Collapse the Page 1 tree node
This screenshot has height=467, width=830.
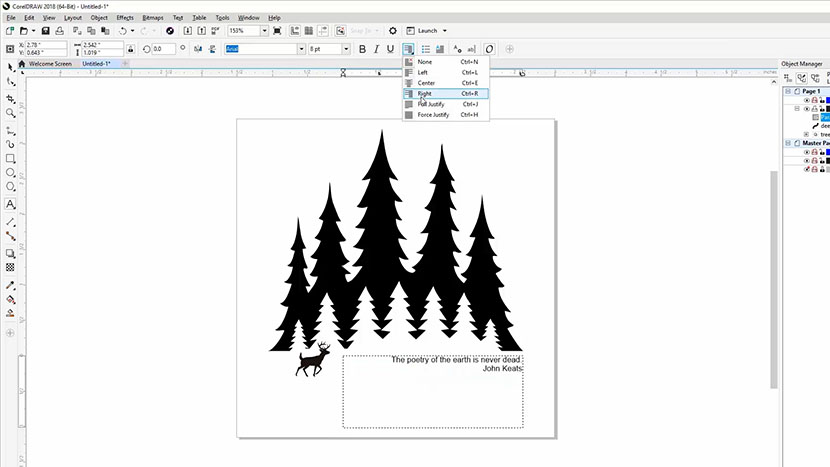point(786,91)
